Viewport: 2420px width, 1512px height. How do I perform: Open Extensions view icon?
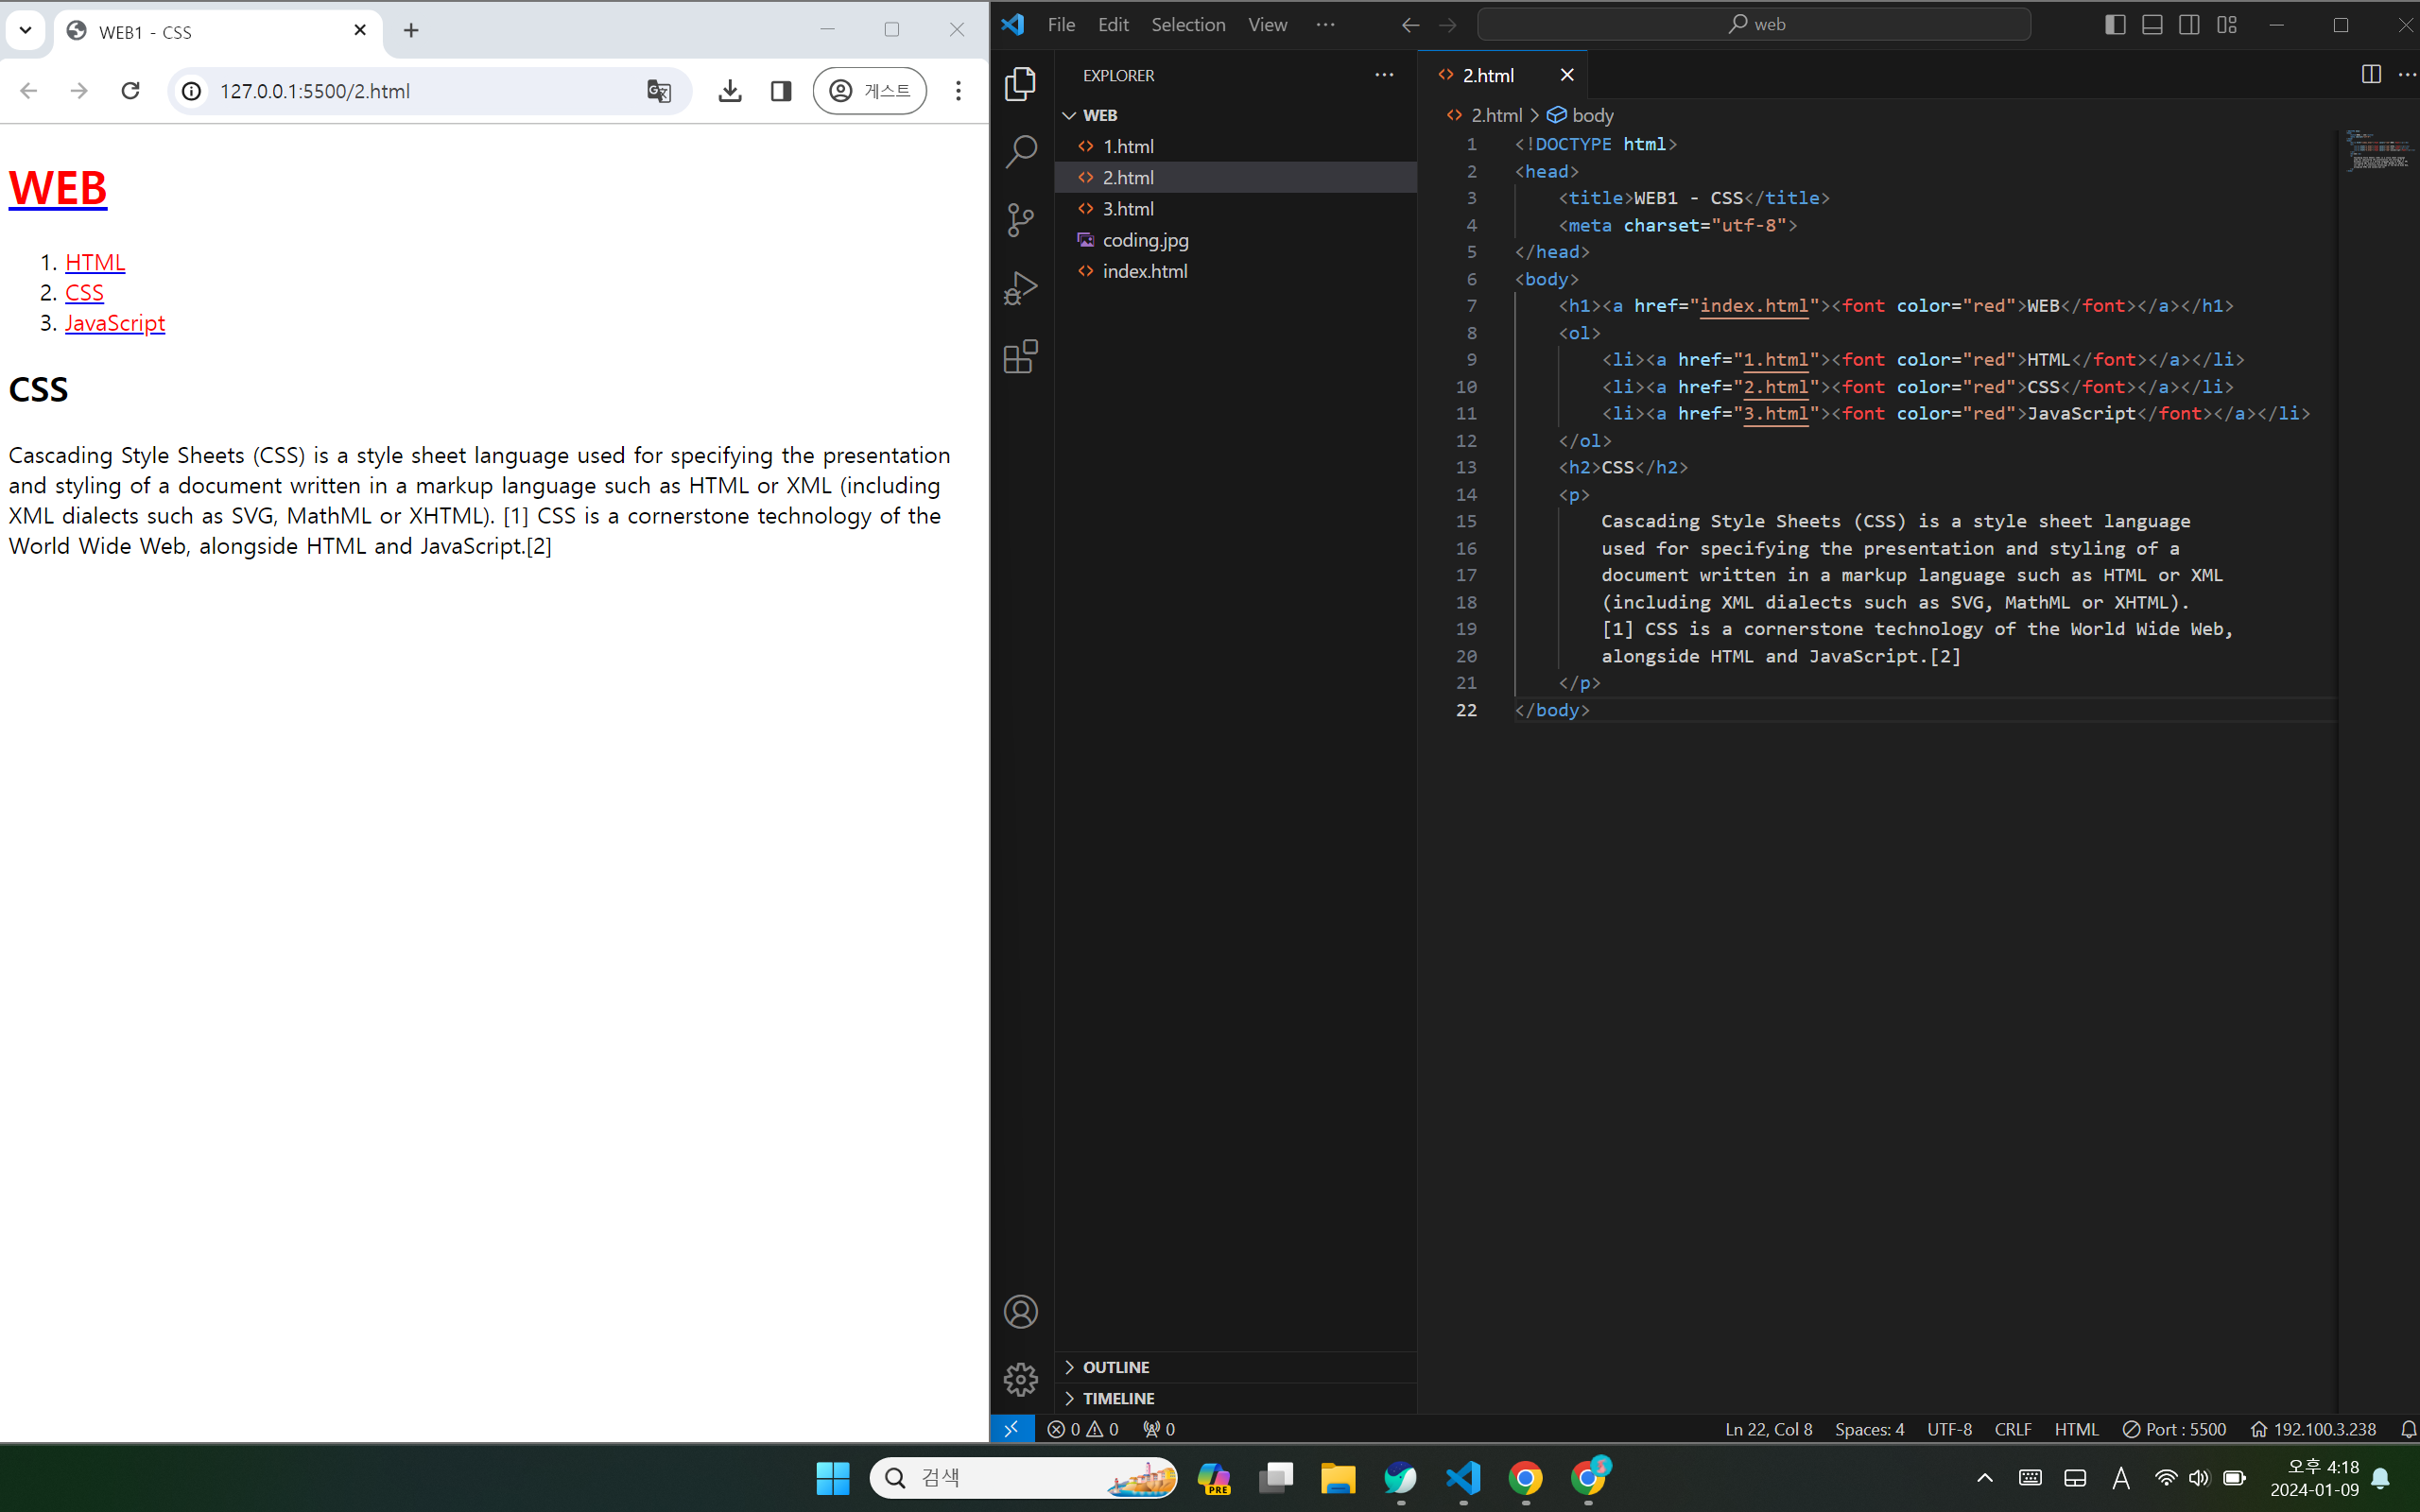1020,357
